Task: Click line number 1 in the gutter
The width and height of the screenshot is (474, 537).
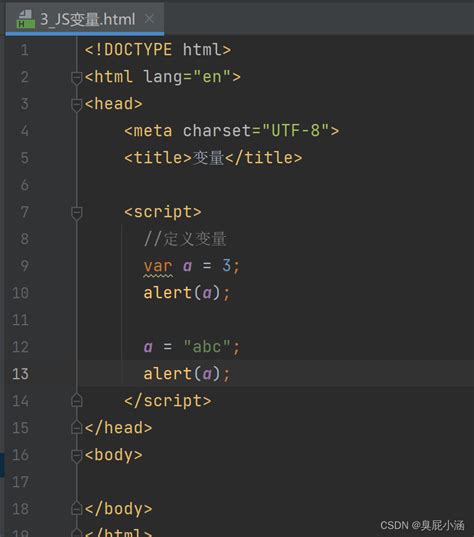Action: coord(24,50)
